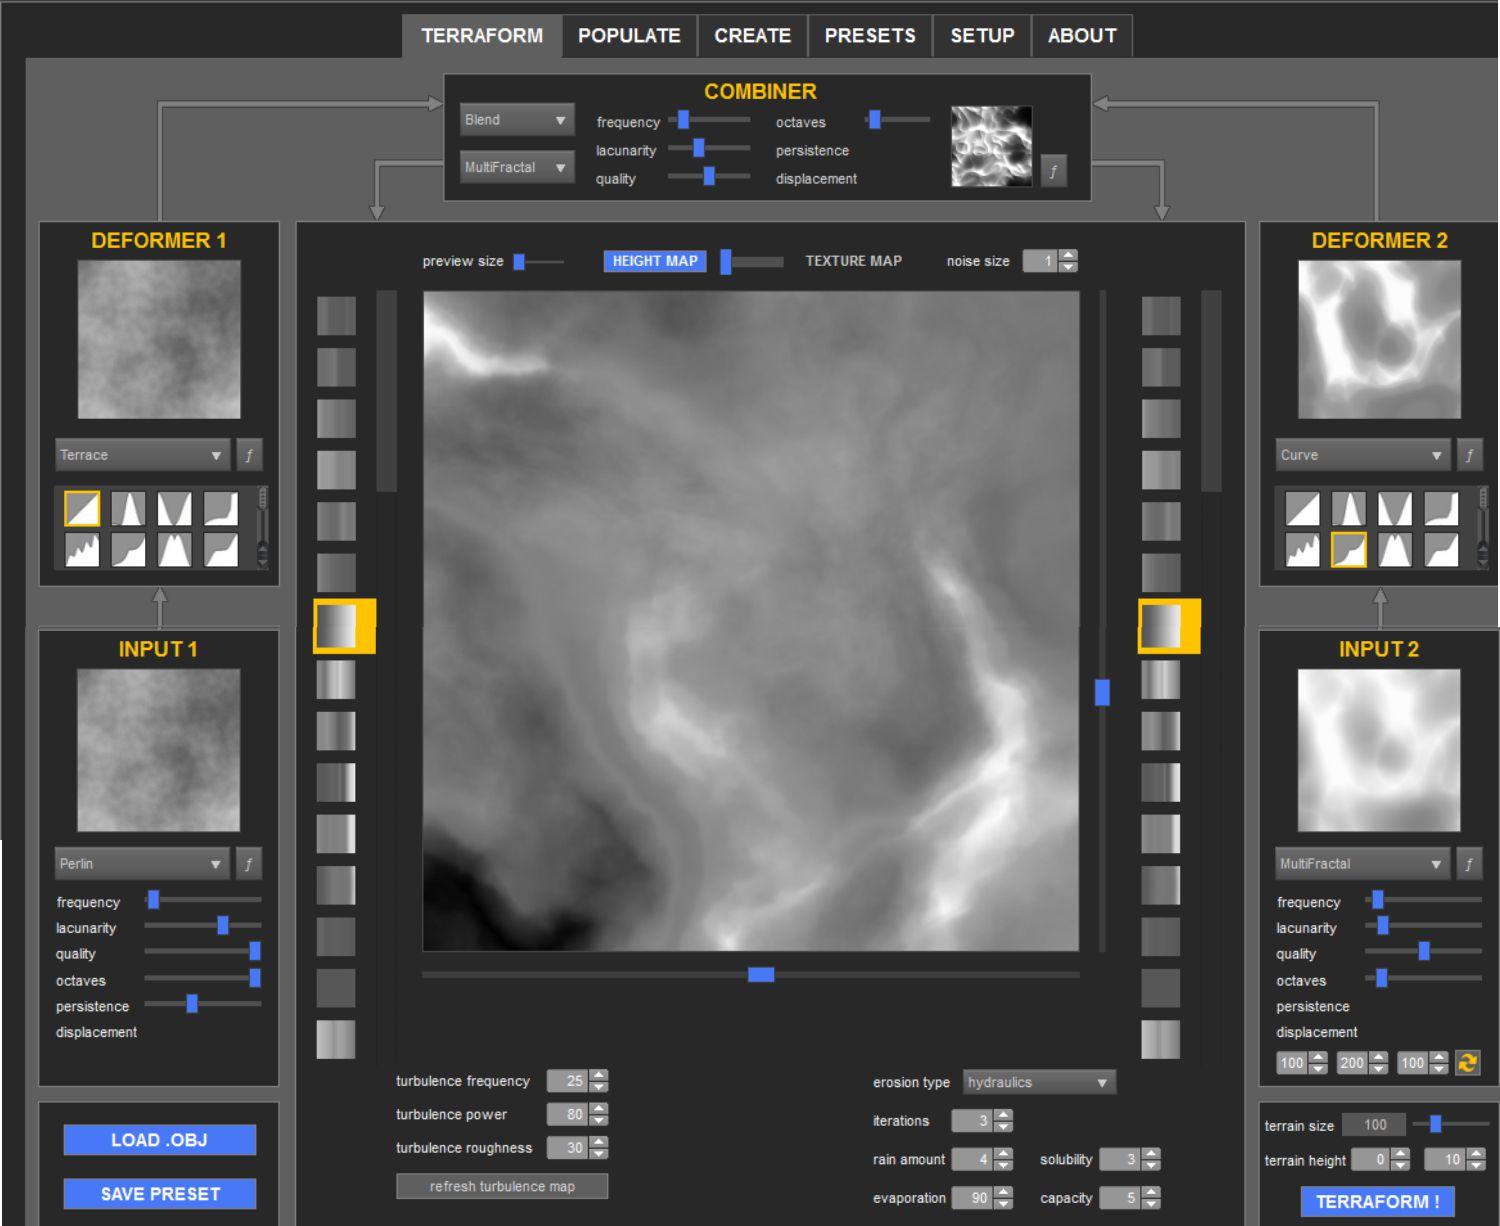Viewport: 1500px width, 1226px height.
Task: Go to the SETUP tab
Action: 982,36
